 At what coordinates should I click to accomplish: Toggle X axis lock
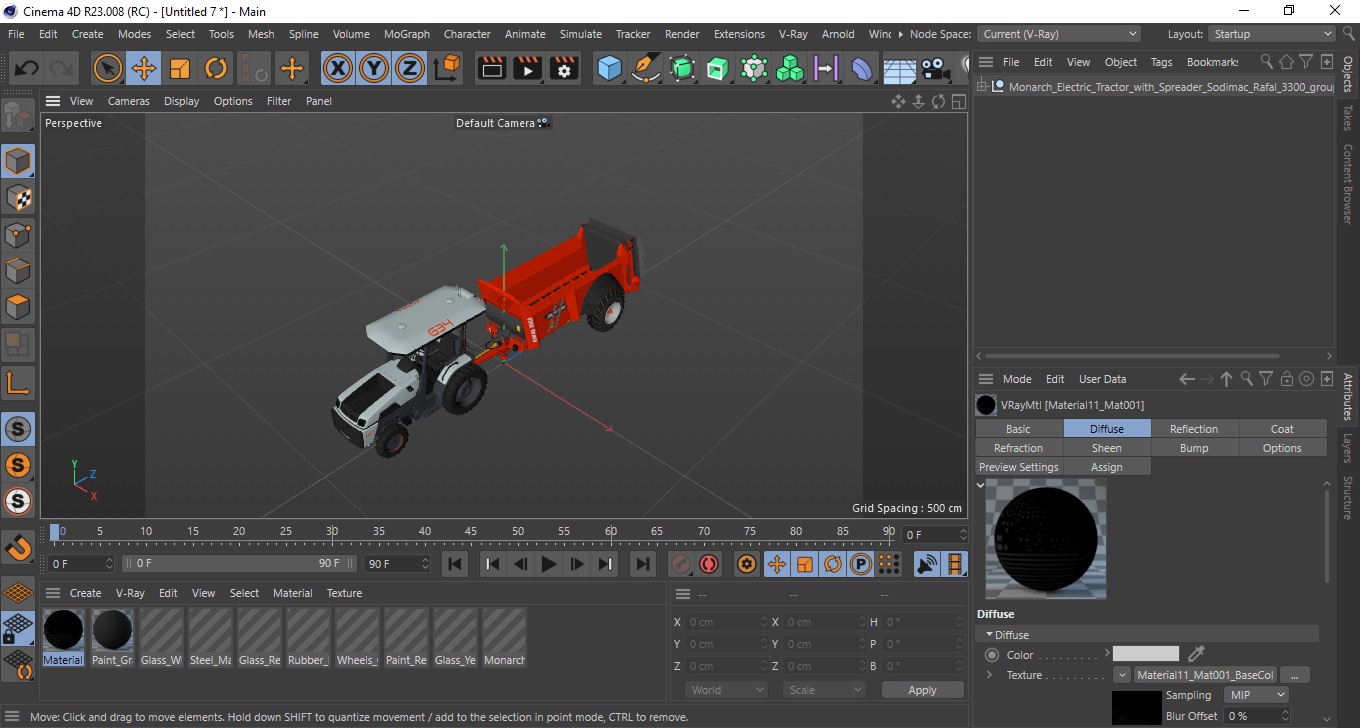[x=338, y=69]
